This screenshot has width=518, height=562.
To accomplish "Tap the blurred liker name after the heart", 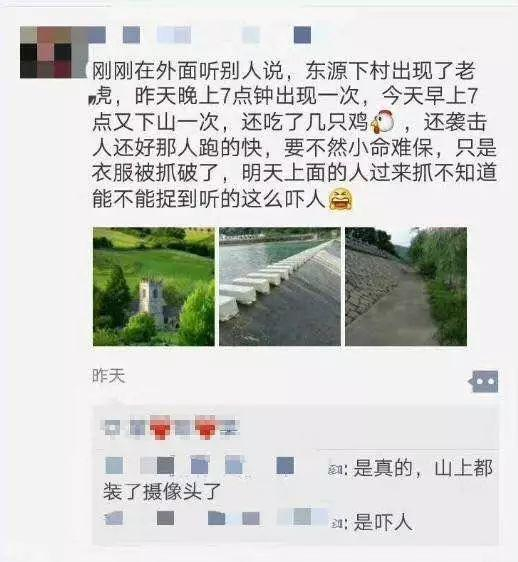I will 137,428.
